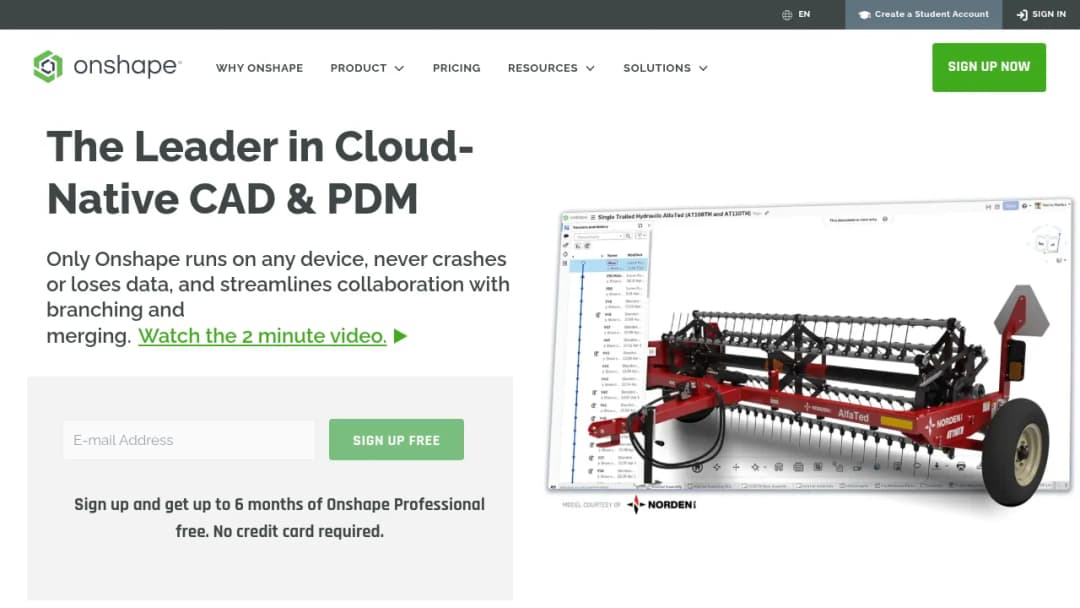This screenshot has width=1080, height=608.
Task: Click the globe language icon
Action: point(787,14)
